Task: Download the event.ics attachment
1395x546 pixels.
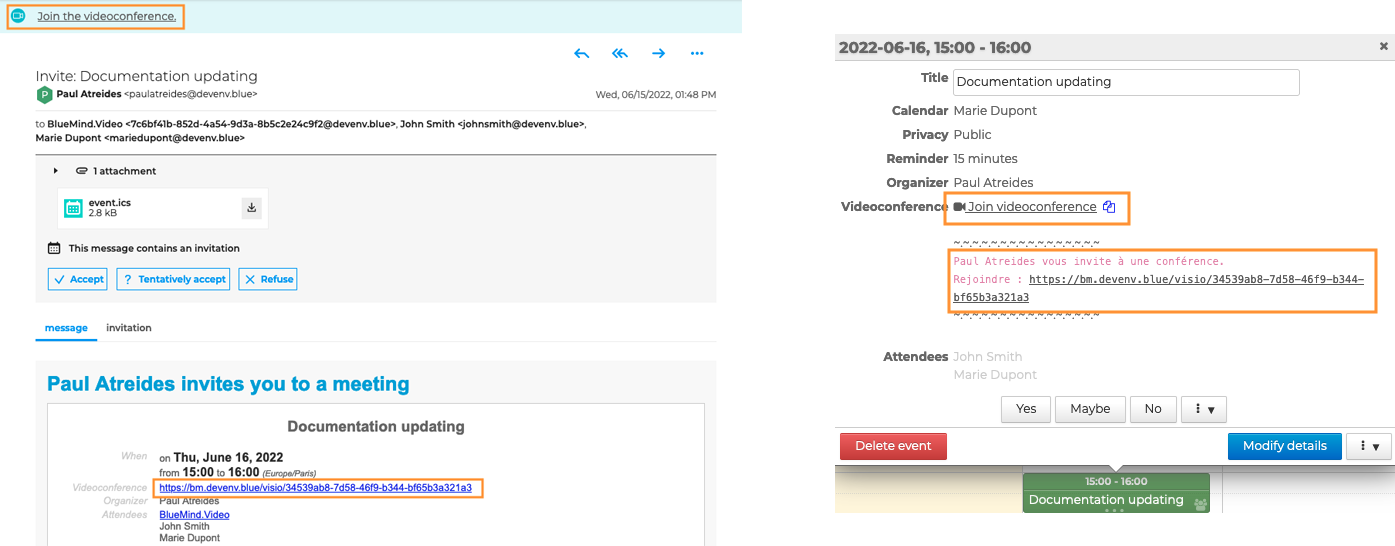Action: coord(252,208)
